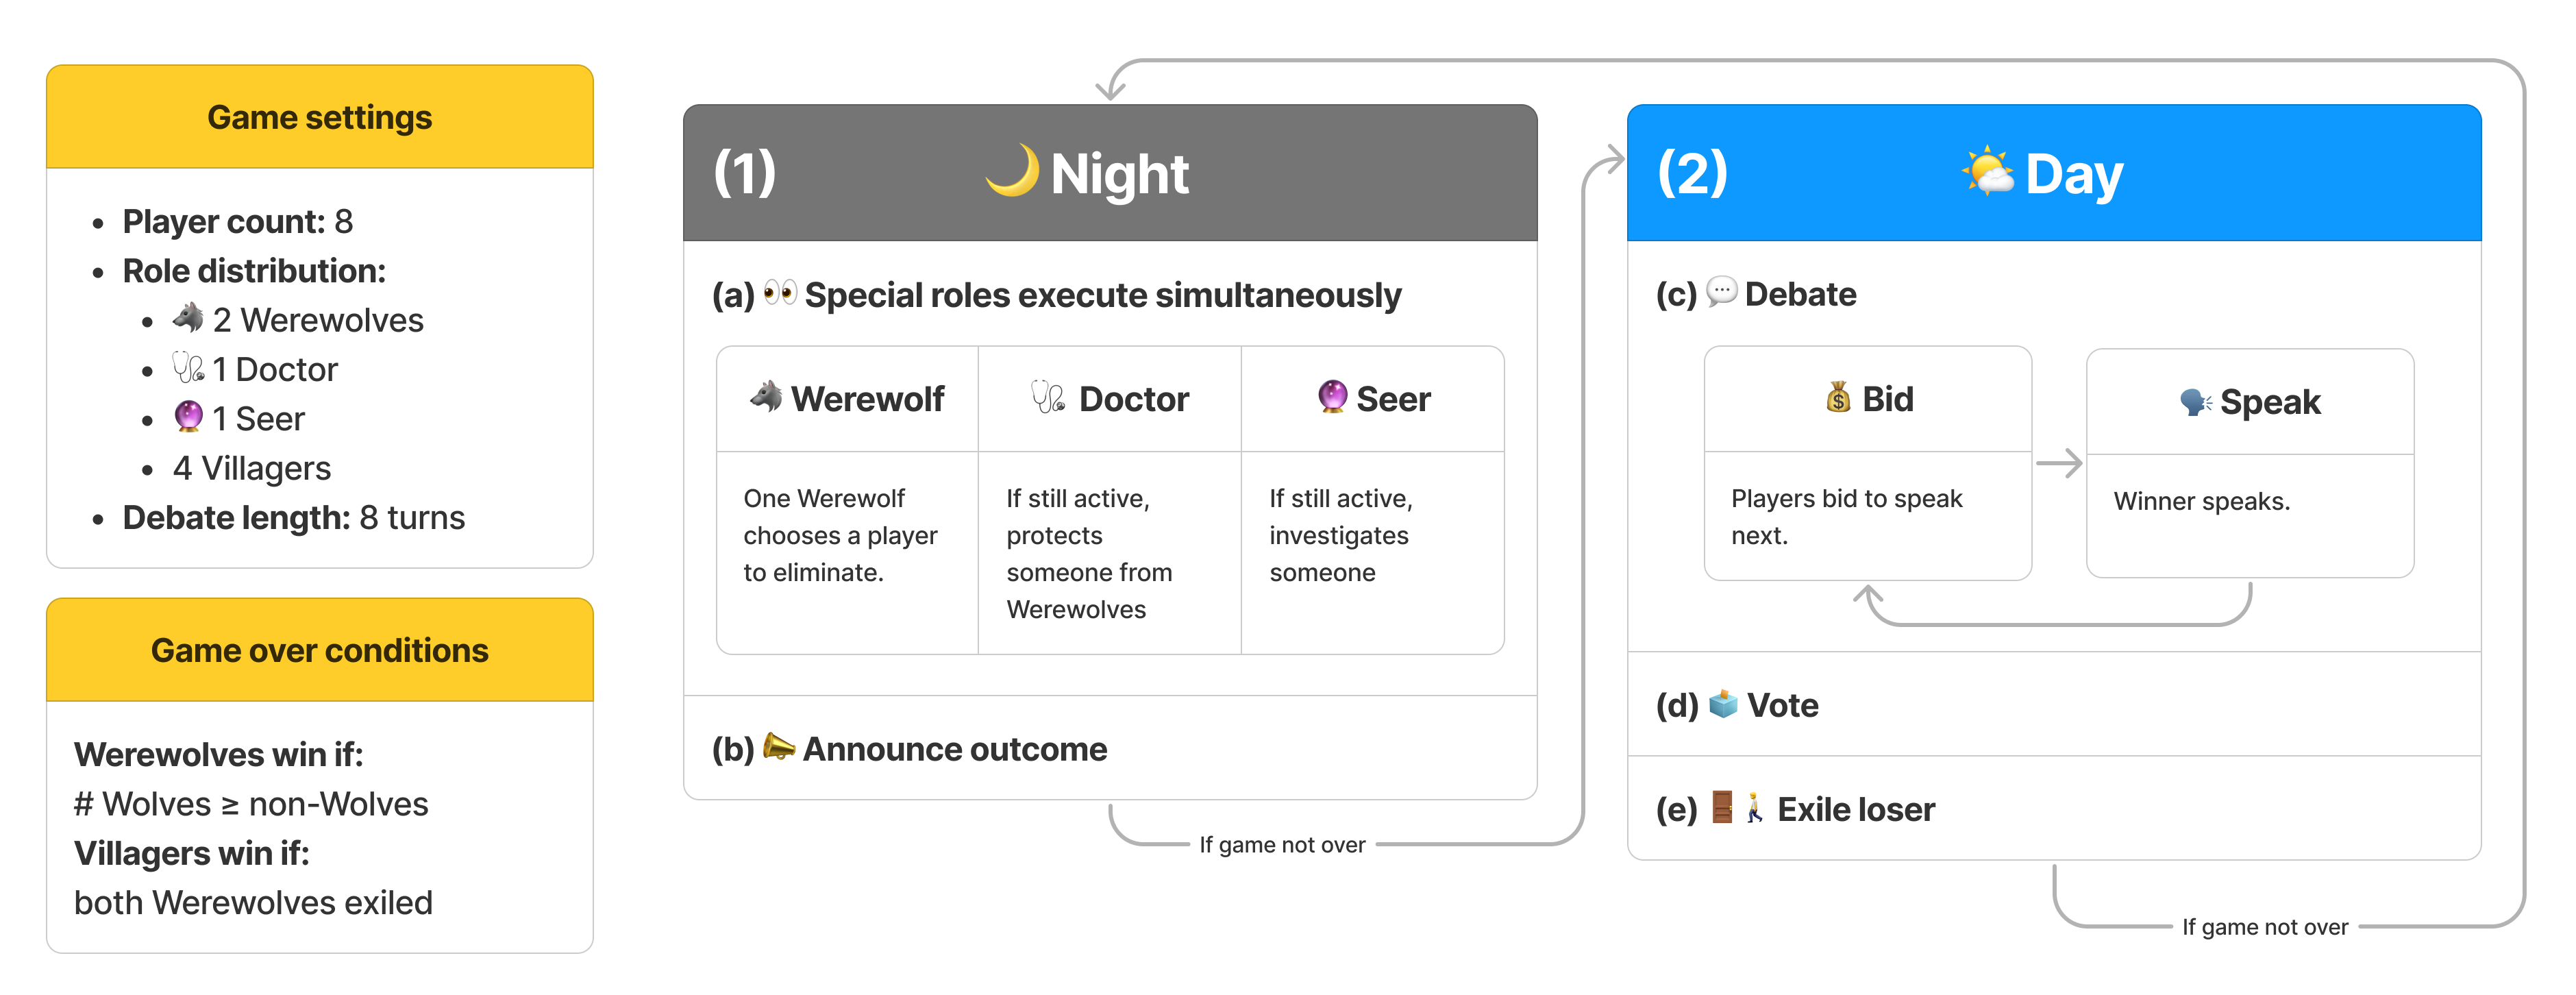This screenshot has height=995, width=2576.
Task: Click the ballot box icon beside Vote
Action: pos(1723,704)
